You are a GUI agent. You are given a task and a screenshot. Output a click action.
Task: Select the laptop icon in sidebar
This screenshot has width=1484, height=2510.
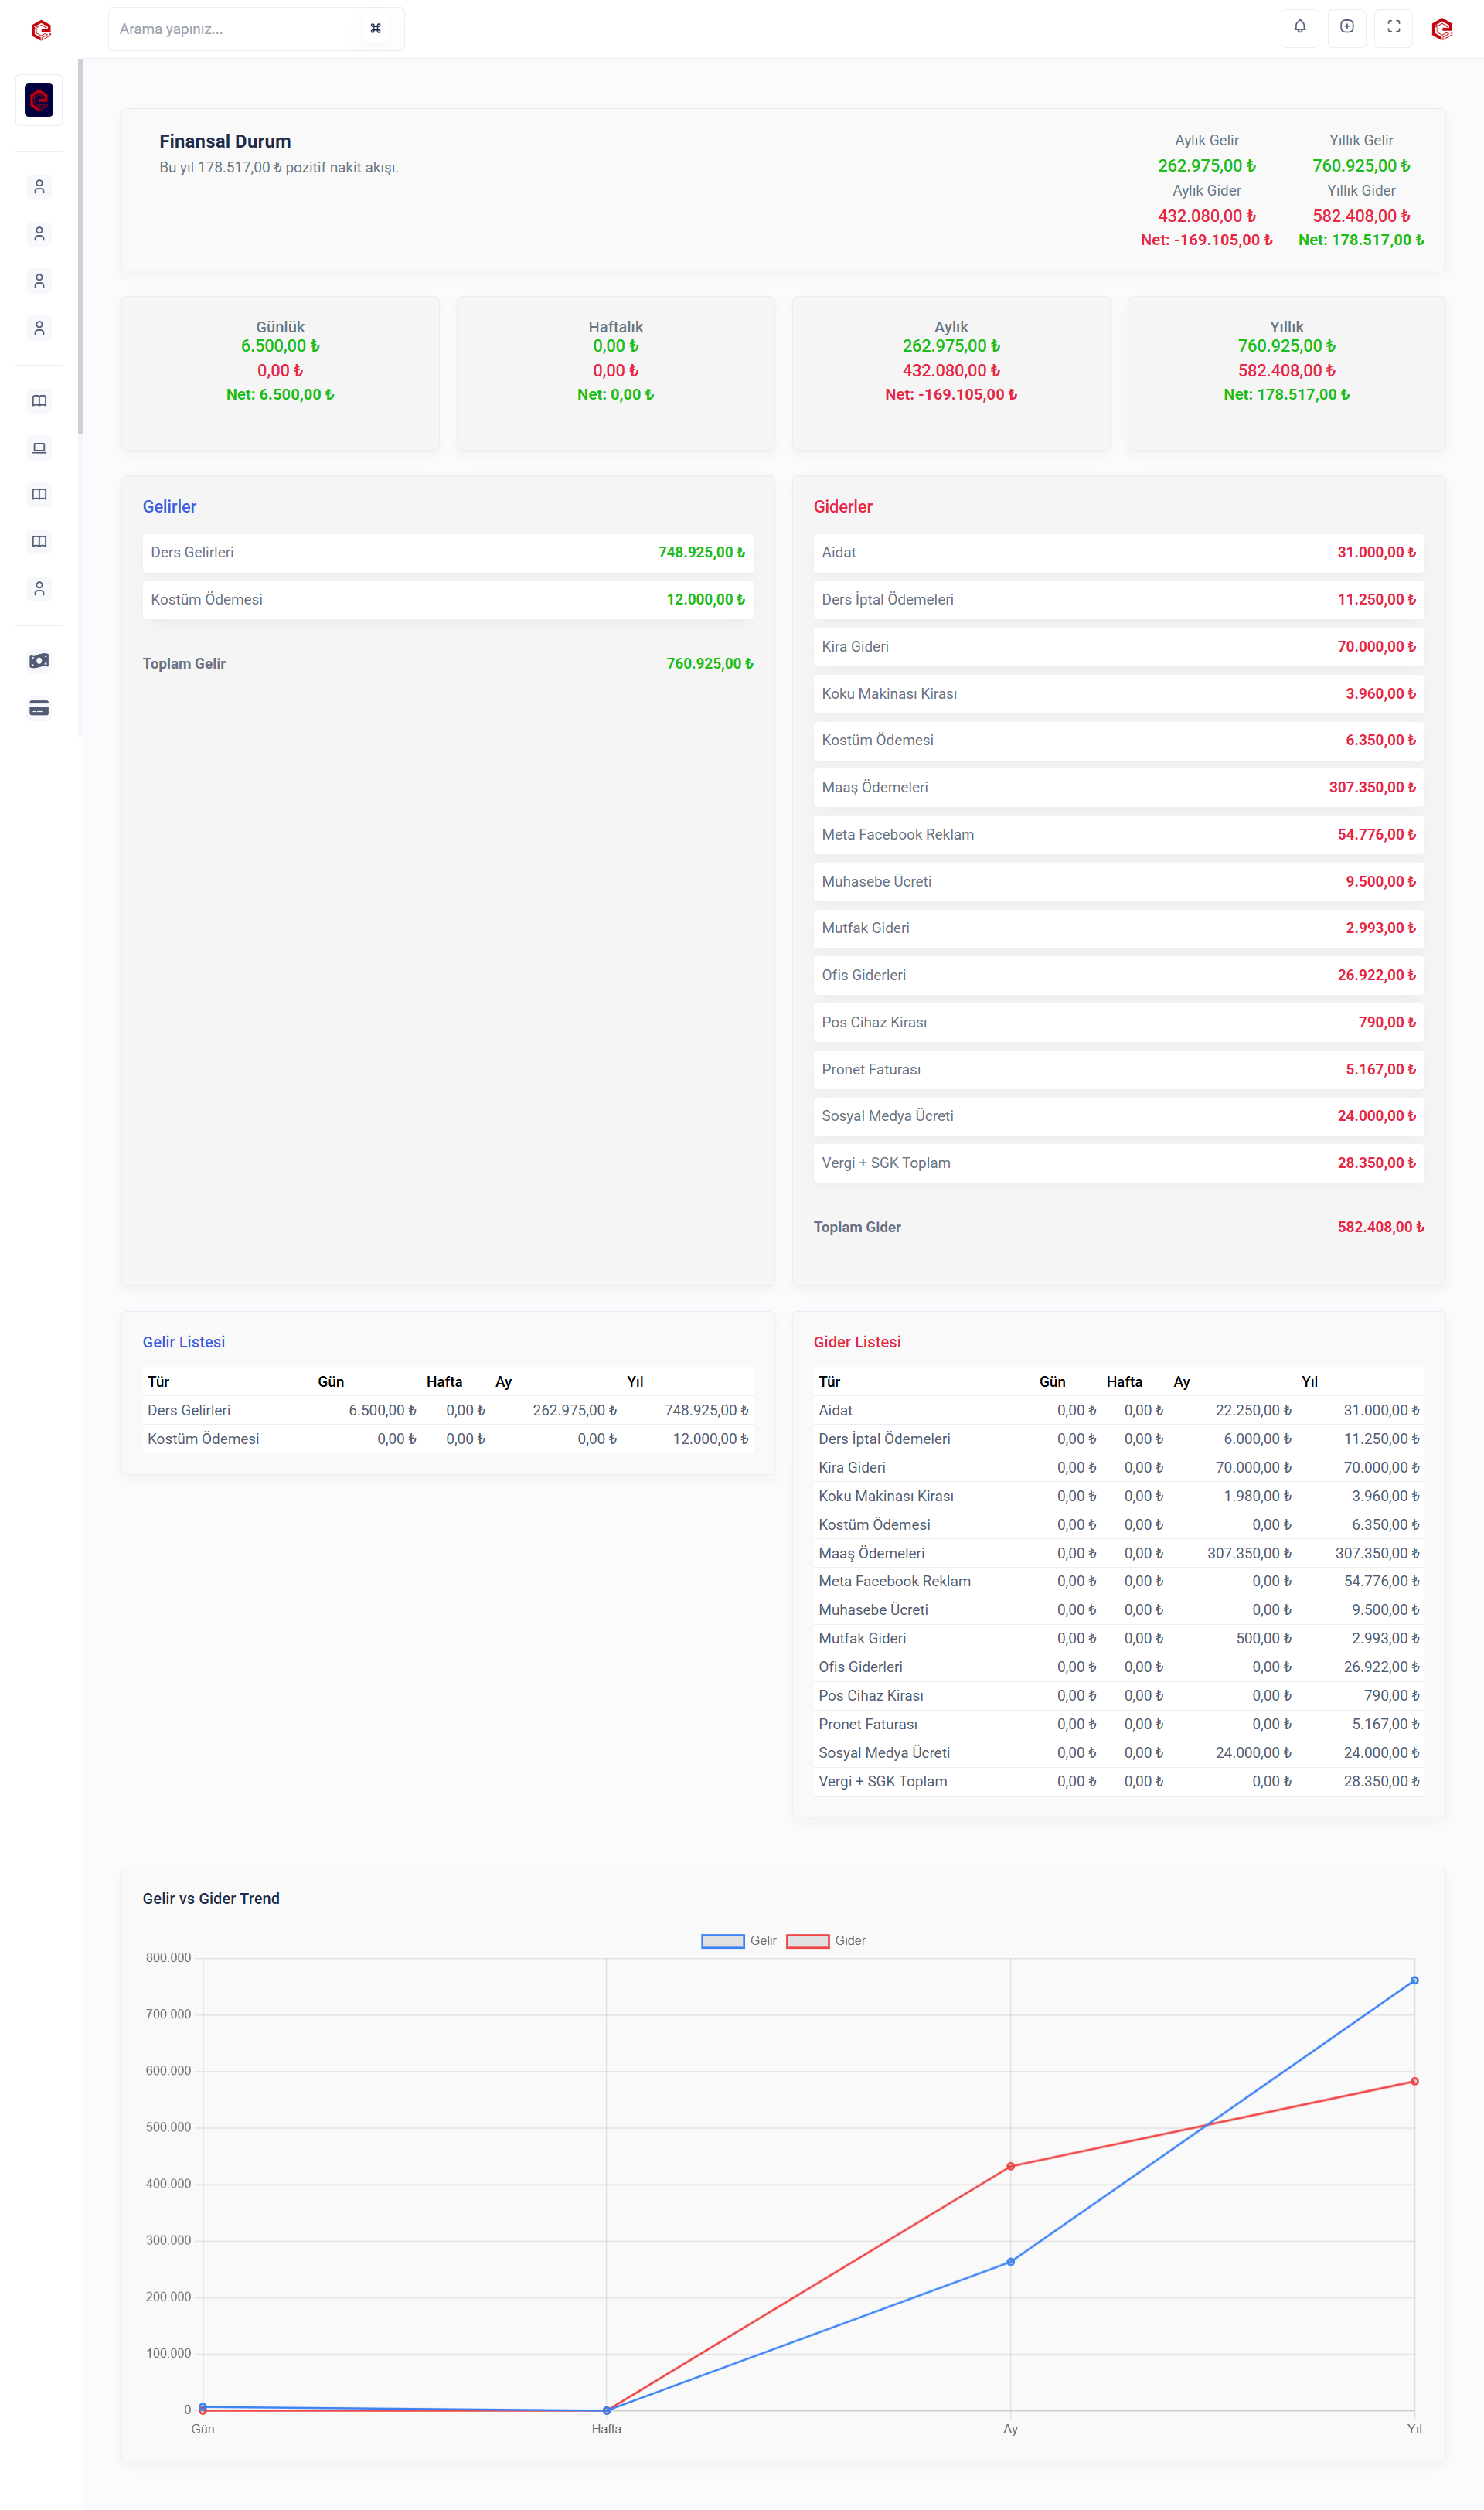[x=39, y=448]
